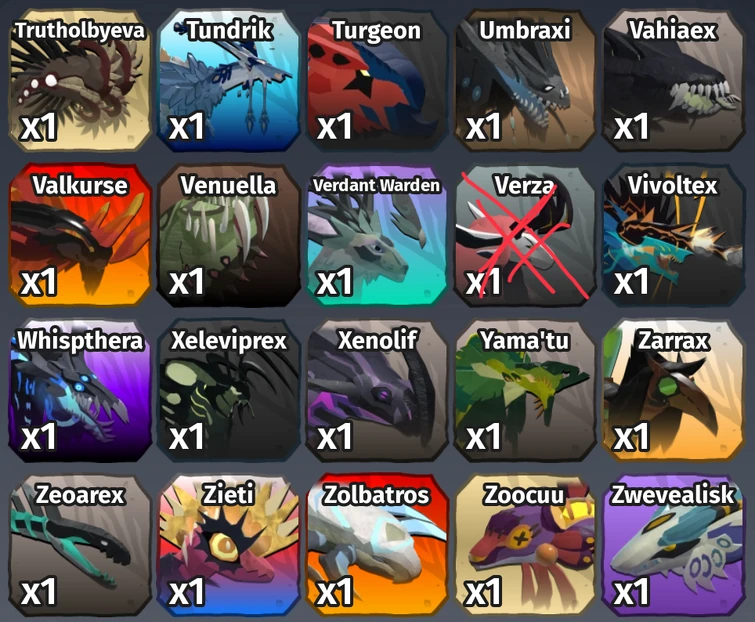Click the Venuella creature tile
The height and width of the screenshot is (622, 755).
coord(228,235)
